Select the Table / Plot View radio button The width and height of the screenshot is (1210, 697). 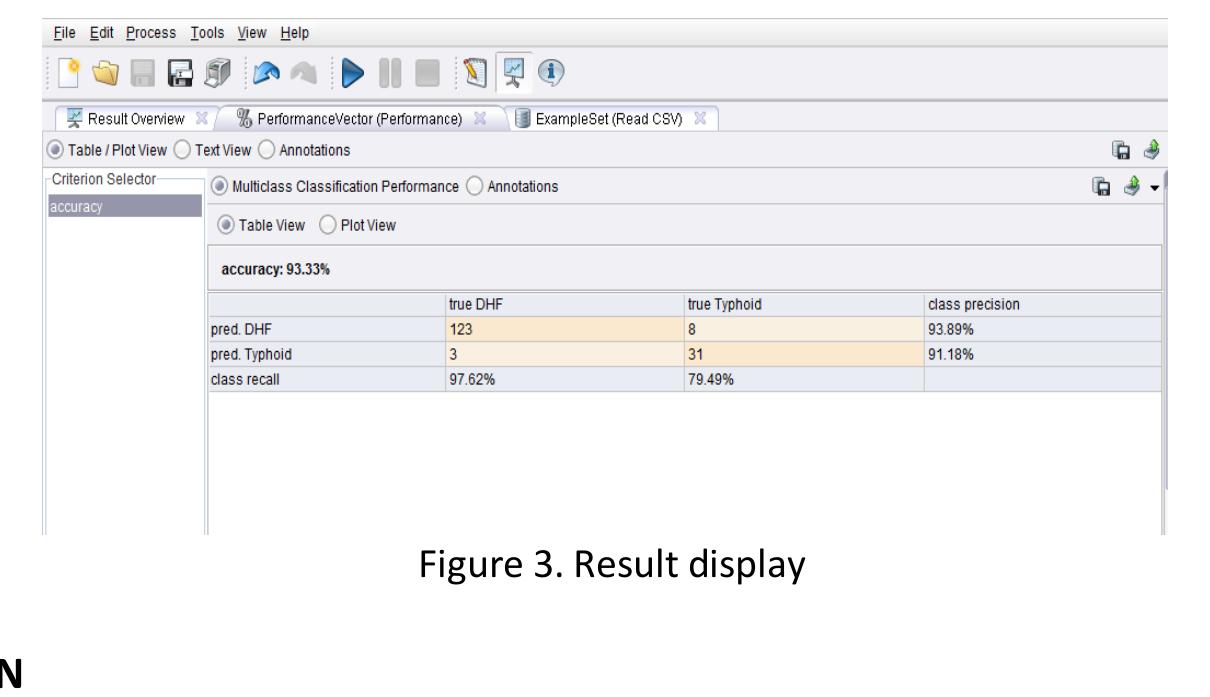(x=57, y=151)
